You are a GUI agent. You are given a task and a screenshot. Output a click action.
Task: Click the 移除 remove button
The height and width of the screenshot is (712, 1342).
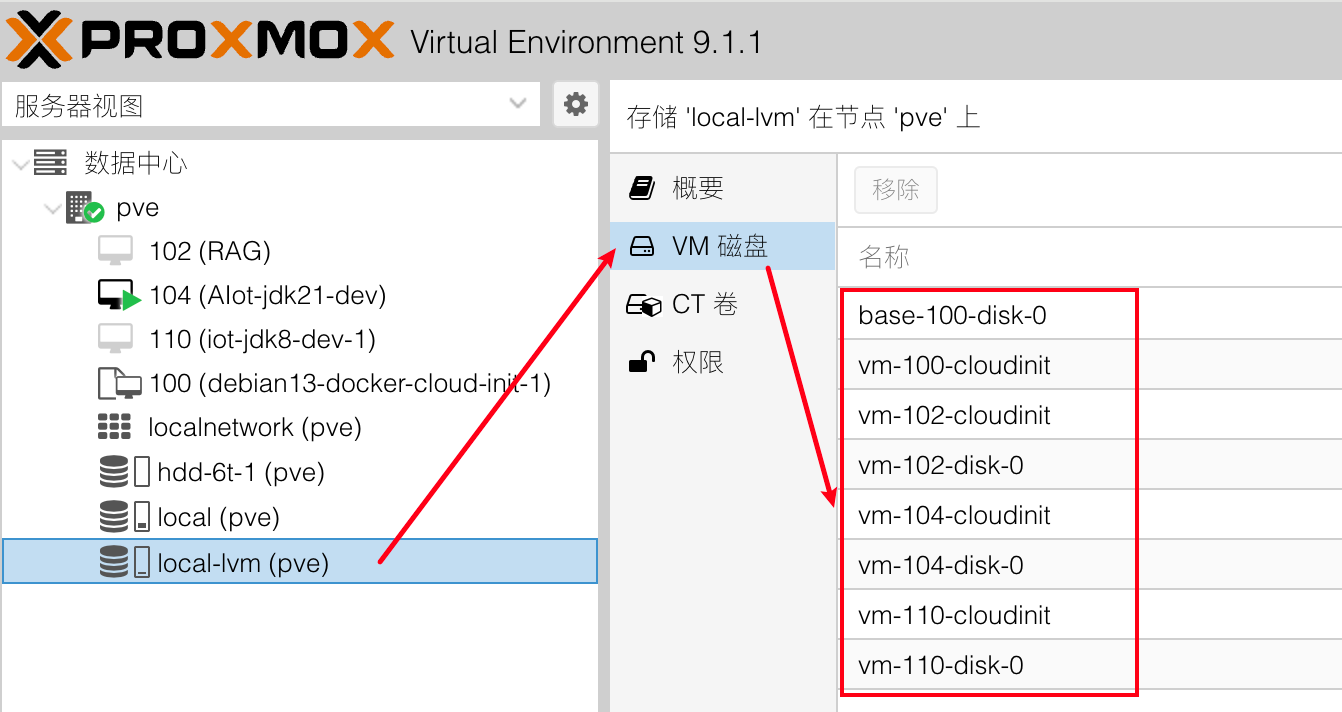(895, 190)
